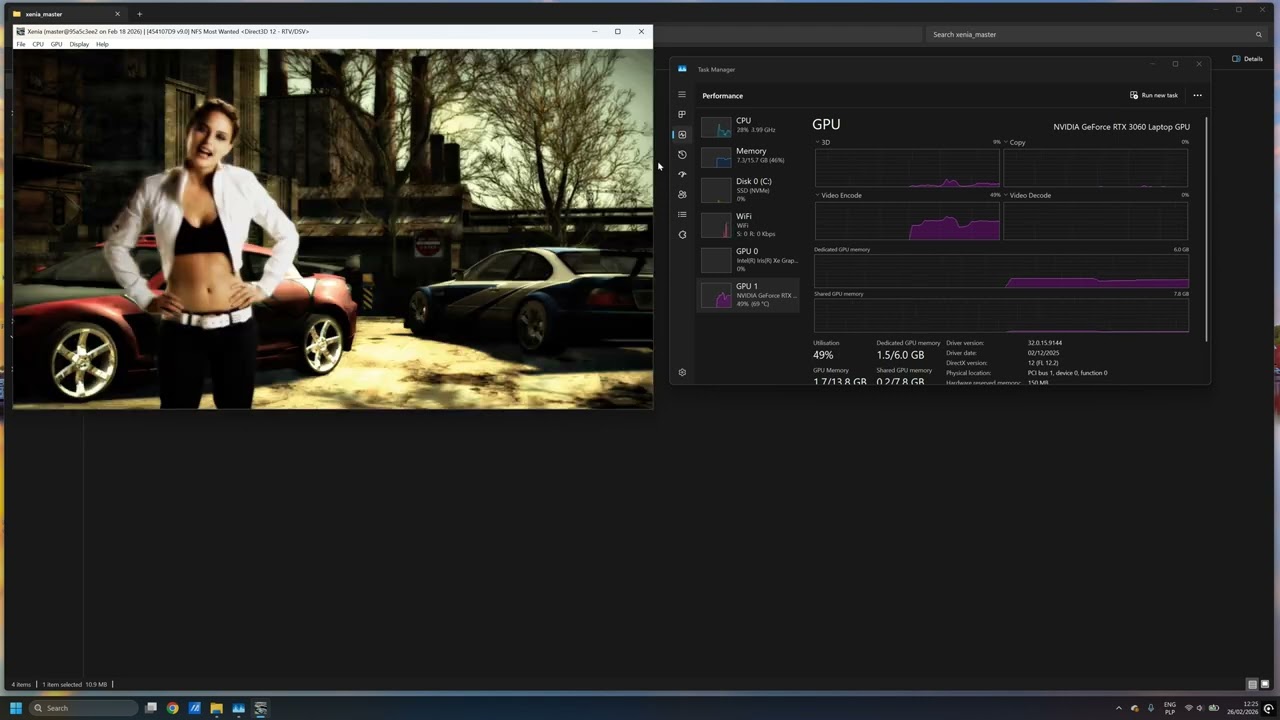Viewport: 1280px width, 720px height.
Task: Click the Shared GPU memory graph
Action: [x=1001, y=315]
